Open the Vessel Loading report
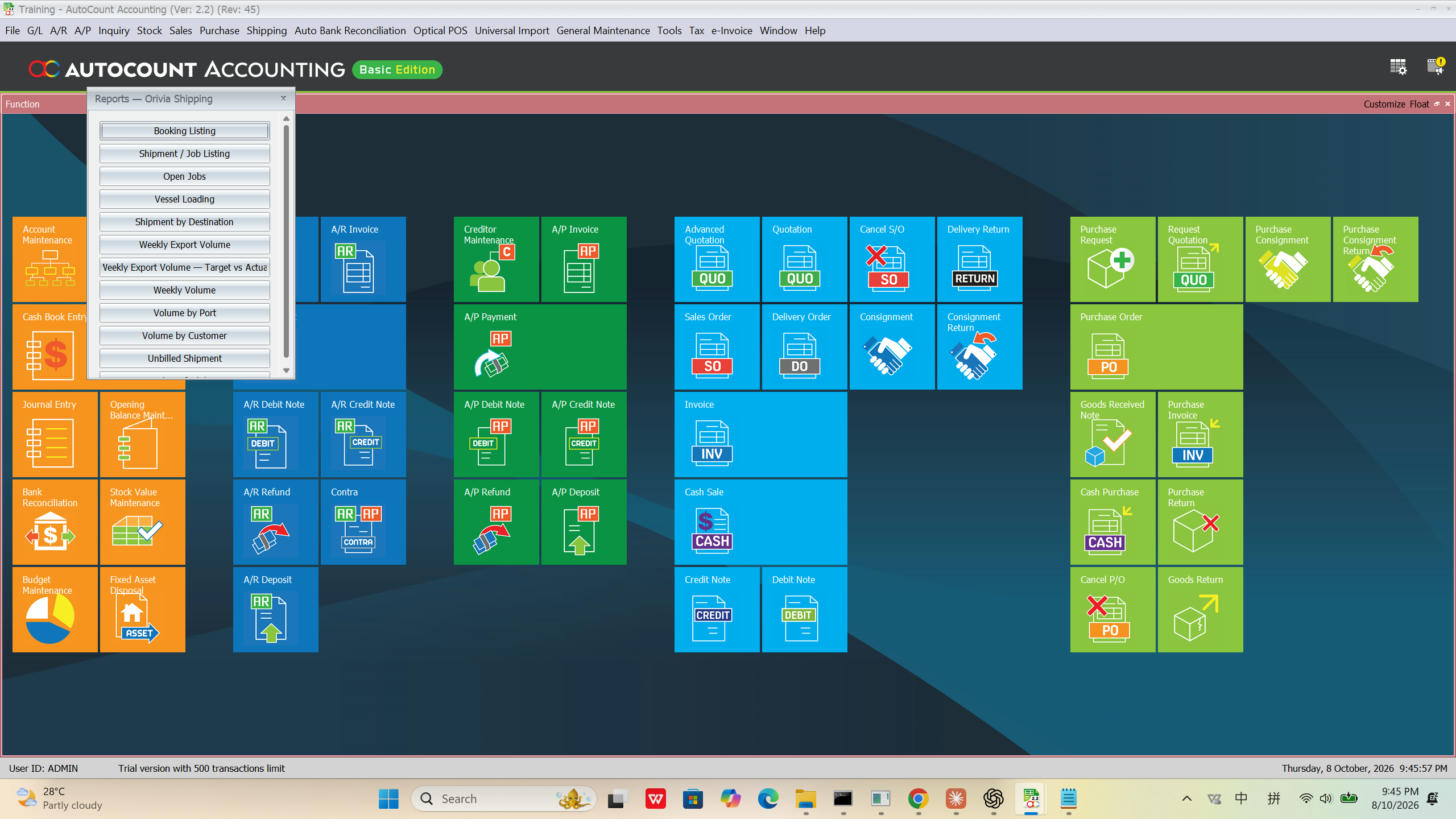 [x=185, y=199]
